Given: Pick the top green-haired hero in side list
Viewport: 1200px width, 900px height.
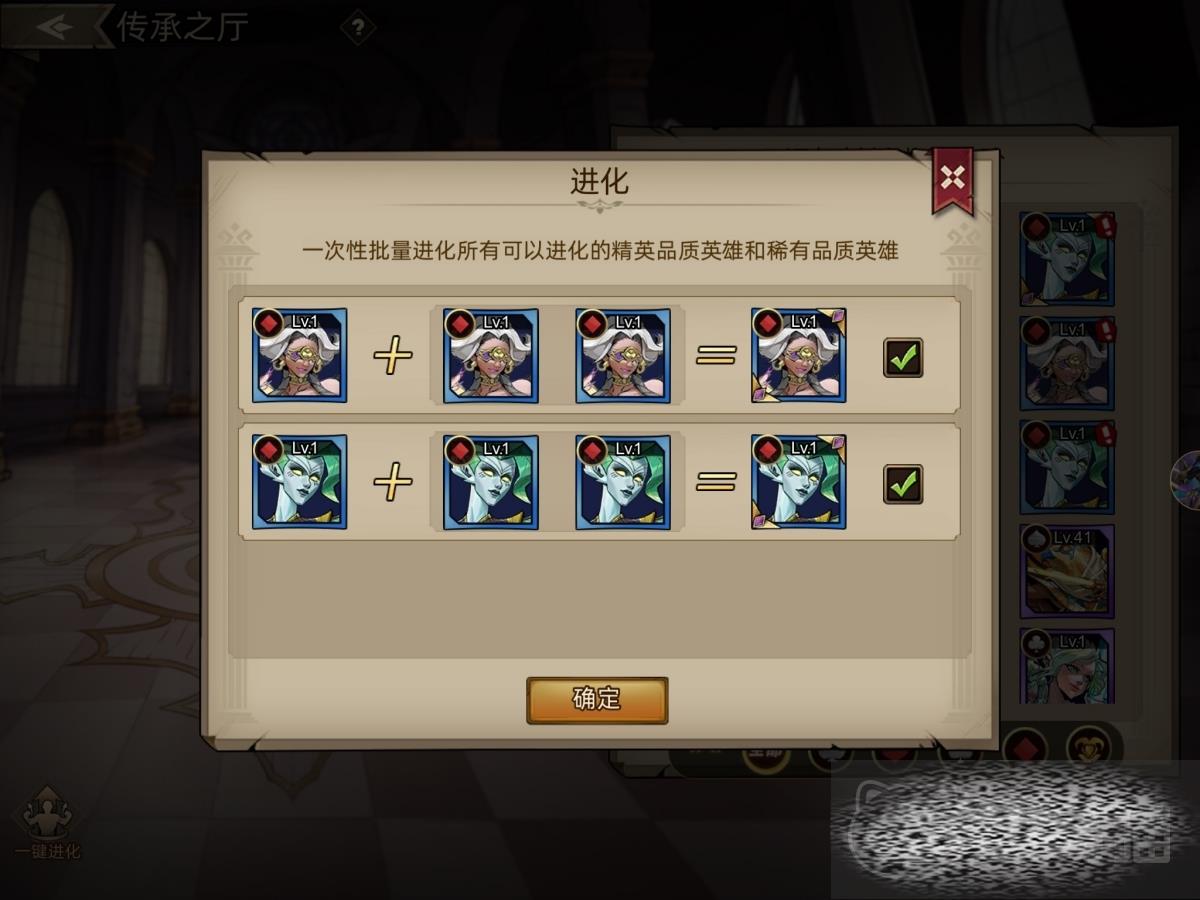Looking at the screenshot, I should click(1067, 258).
